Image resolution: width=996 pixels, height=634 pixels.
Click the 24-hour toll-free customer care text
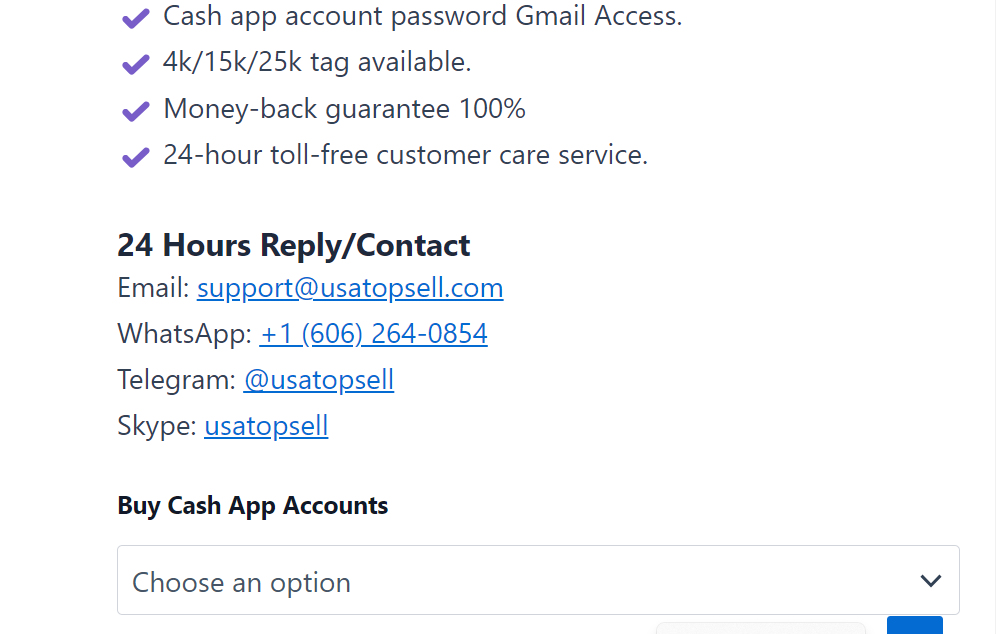pos(405,156)
